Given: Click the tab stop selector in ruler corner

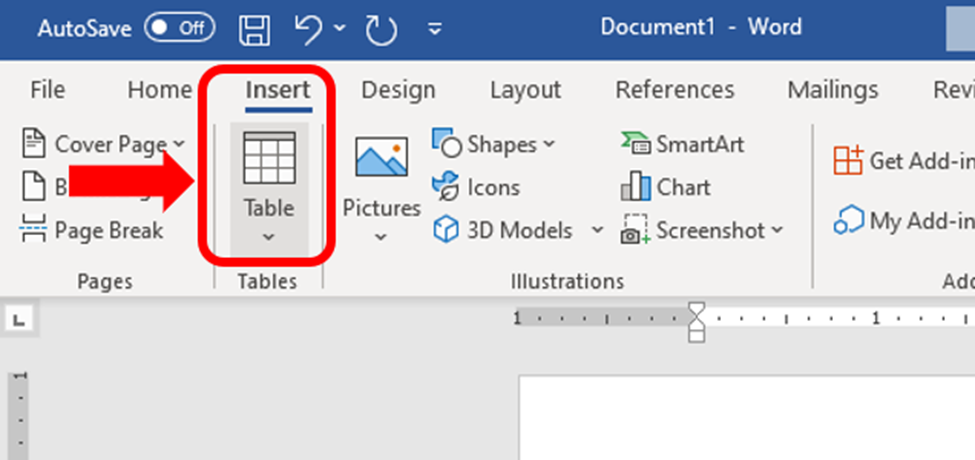Looking at the screenshot, I should (x=19, y=320).
